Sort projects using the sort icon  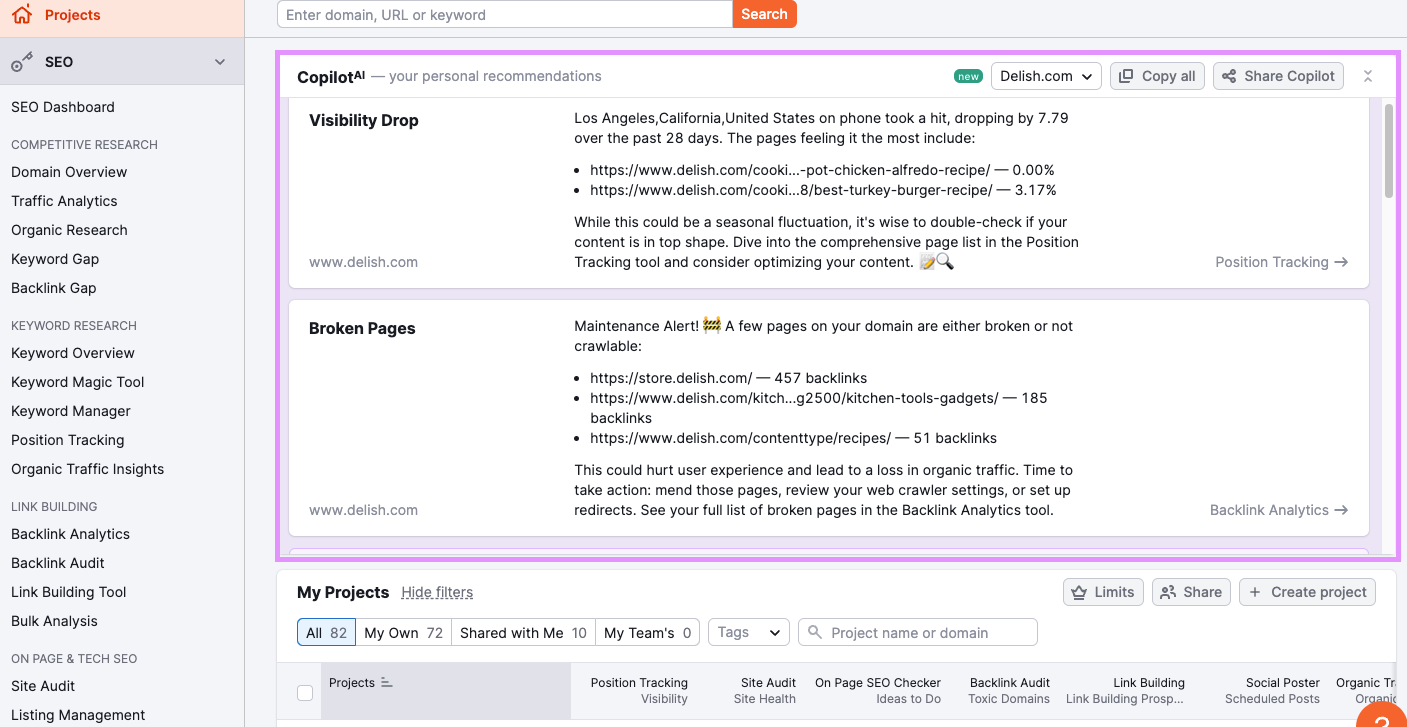pos(387,683)
